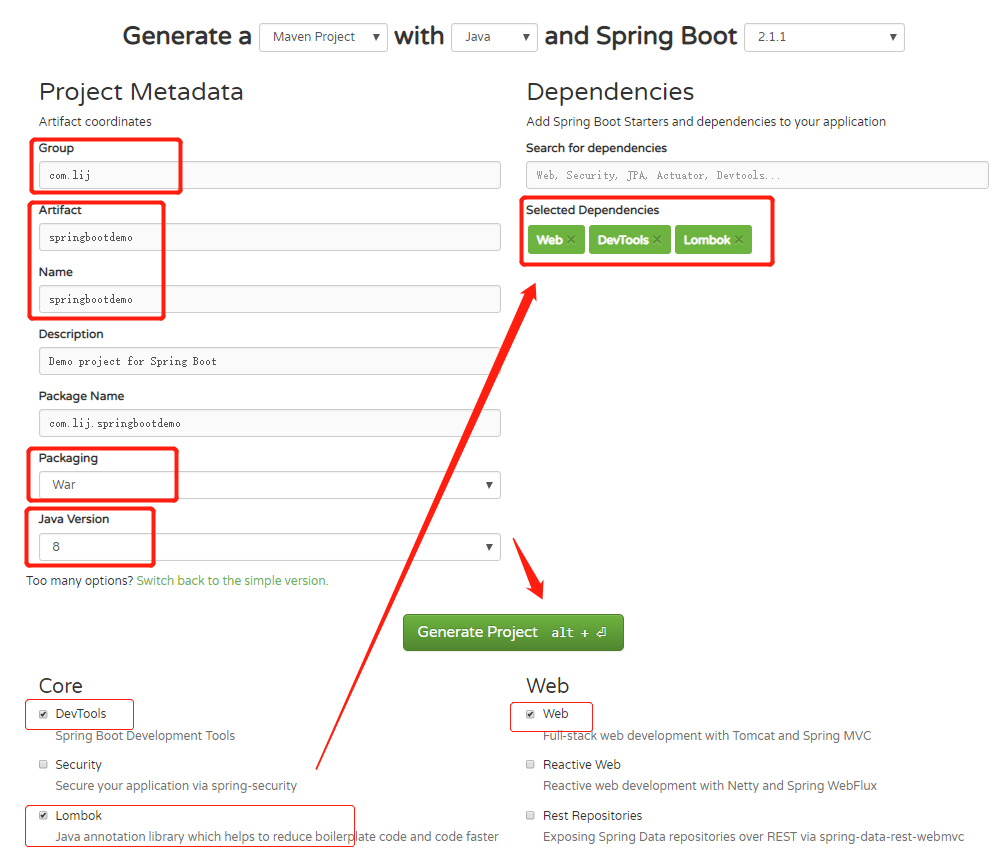The image size is (993, 857).
Task: Focus the Name input field
Action: 270,299
